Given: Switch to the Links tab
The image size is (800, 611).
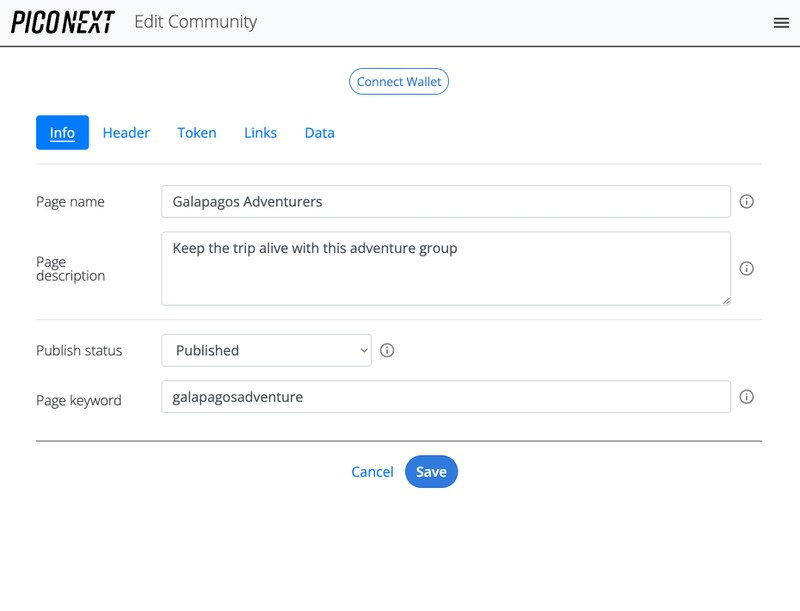Looking at the screenshot, I should 260,133.
